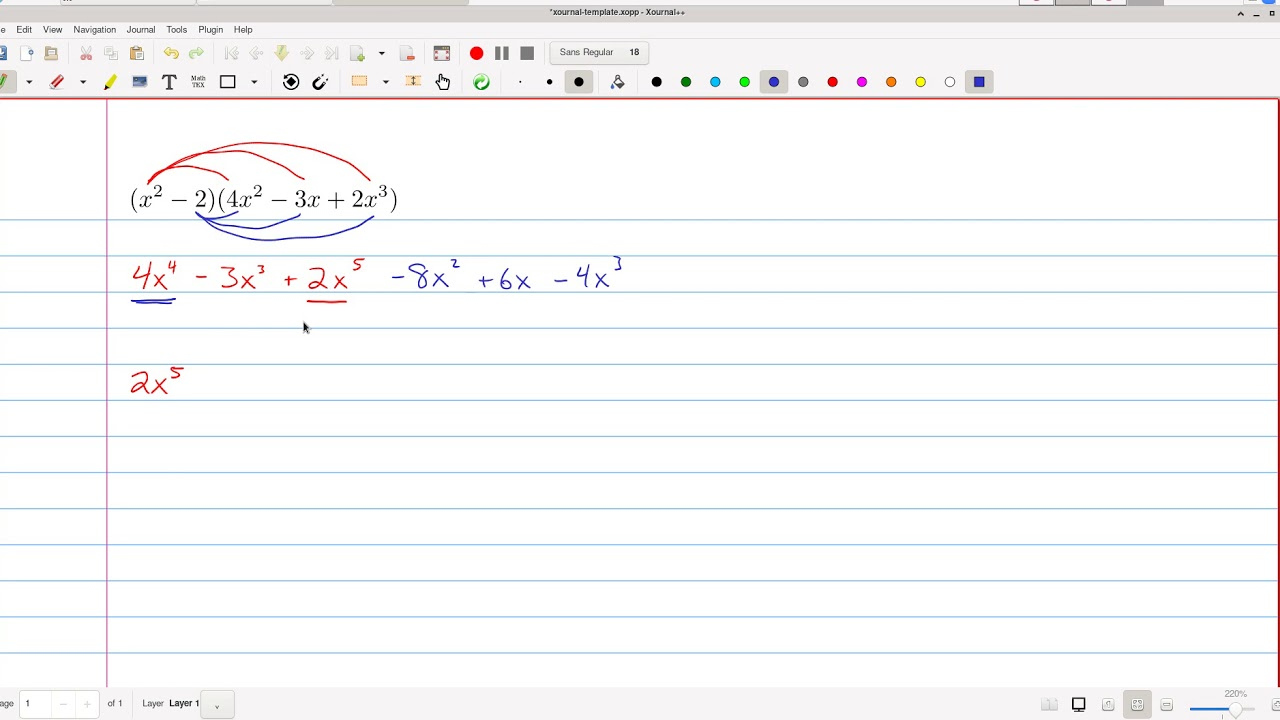The width and height of the screenshot is (1280, 720).
Task: Open the View menu
Action: coord(52,30)
